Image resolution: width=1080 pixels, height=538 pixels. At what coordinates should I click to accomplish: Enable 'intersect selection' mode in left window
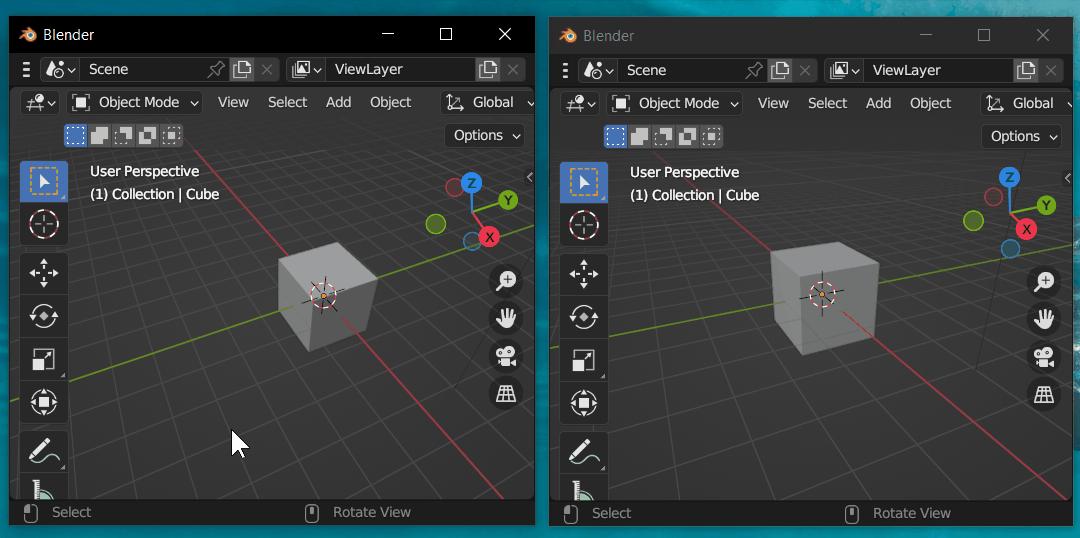click(x=171, y=136)
